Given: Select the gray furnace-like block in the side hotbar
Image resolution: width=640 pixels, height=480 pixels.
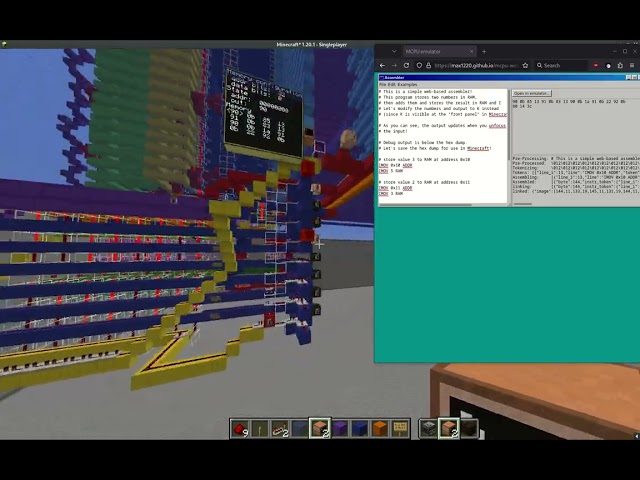Looking at the screenshot, I should coord(429,429).
